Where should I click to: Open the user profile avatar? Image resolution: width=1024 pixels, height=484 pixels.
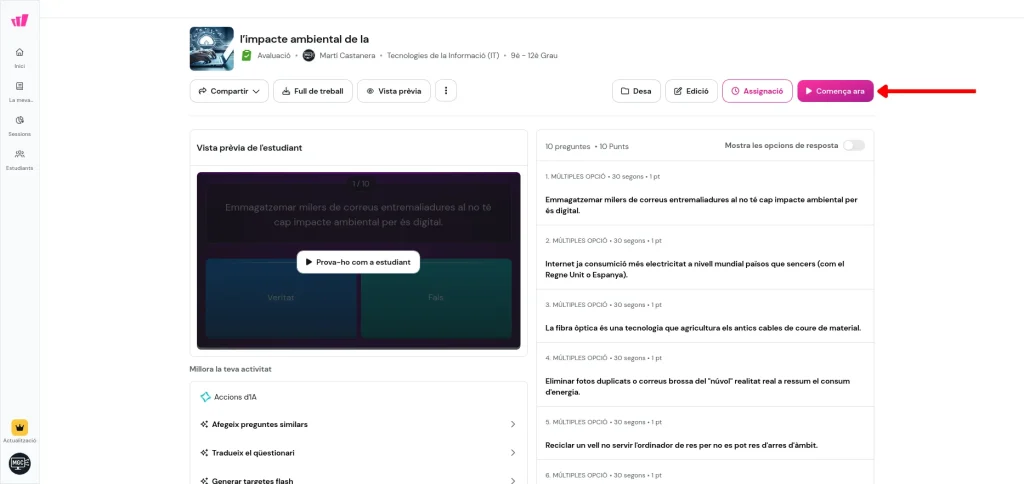[x=20, y=463]
